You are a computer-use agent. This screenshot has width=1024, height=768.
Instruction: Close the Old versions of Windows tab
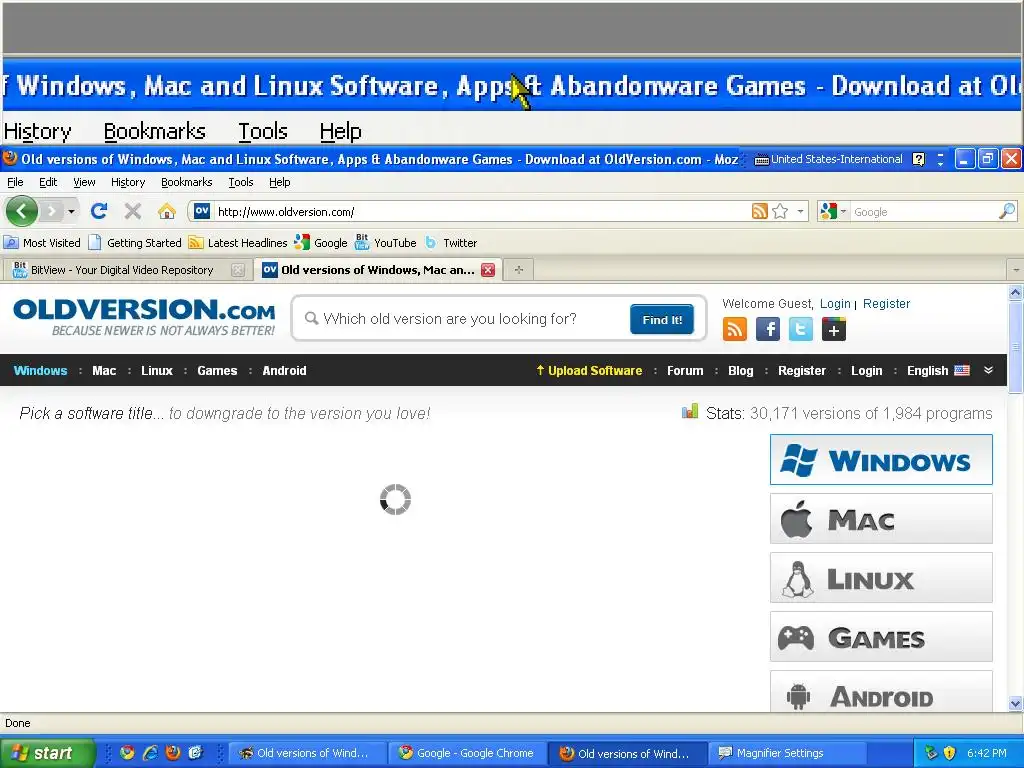pos(488,270)
